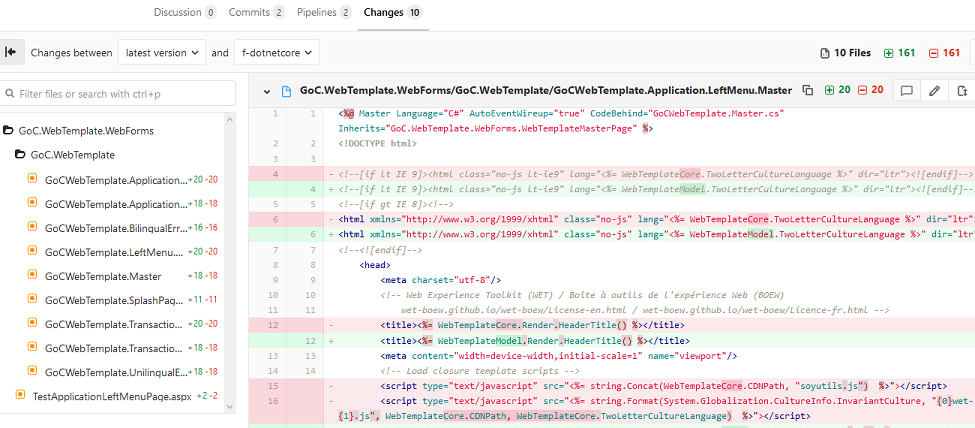This screenshot has height=428, width=975.
Task: Click the folder icon beside GoC.WebTemplate
Action: (x=20, y=155)
